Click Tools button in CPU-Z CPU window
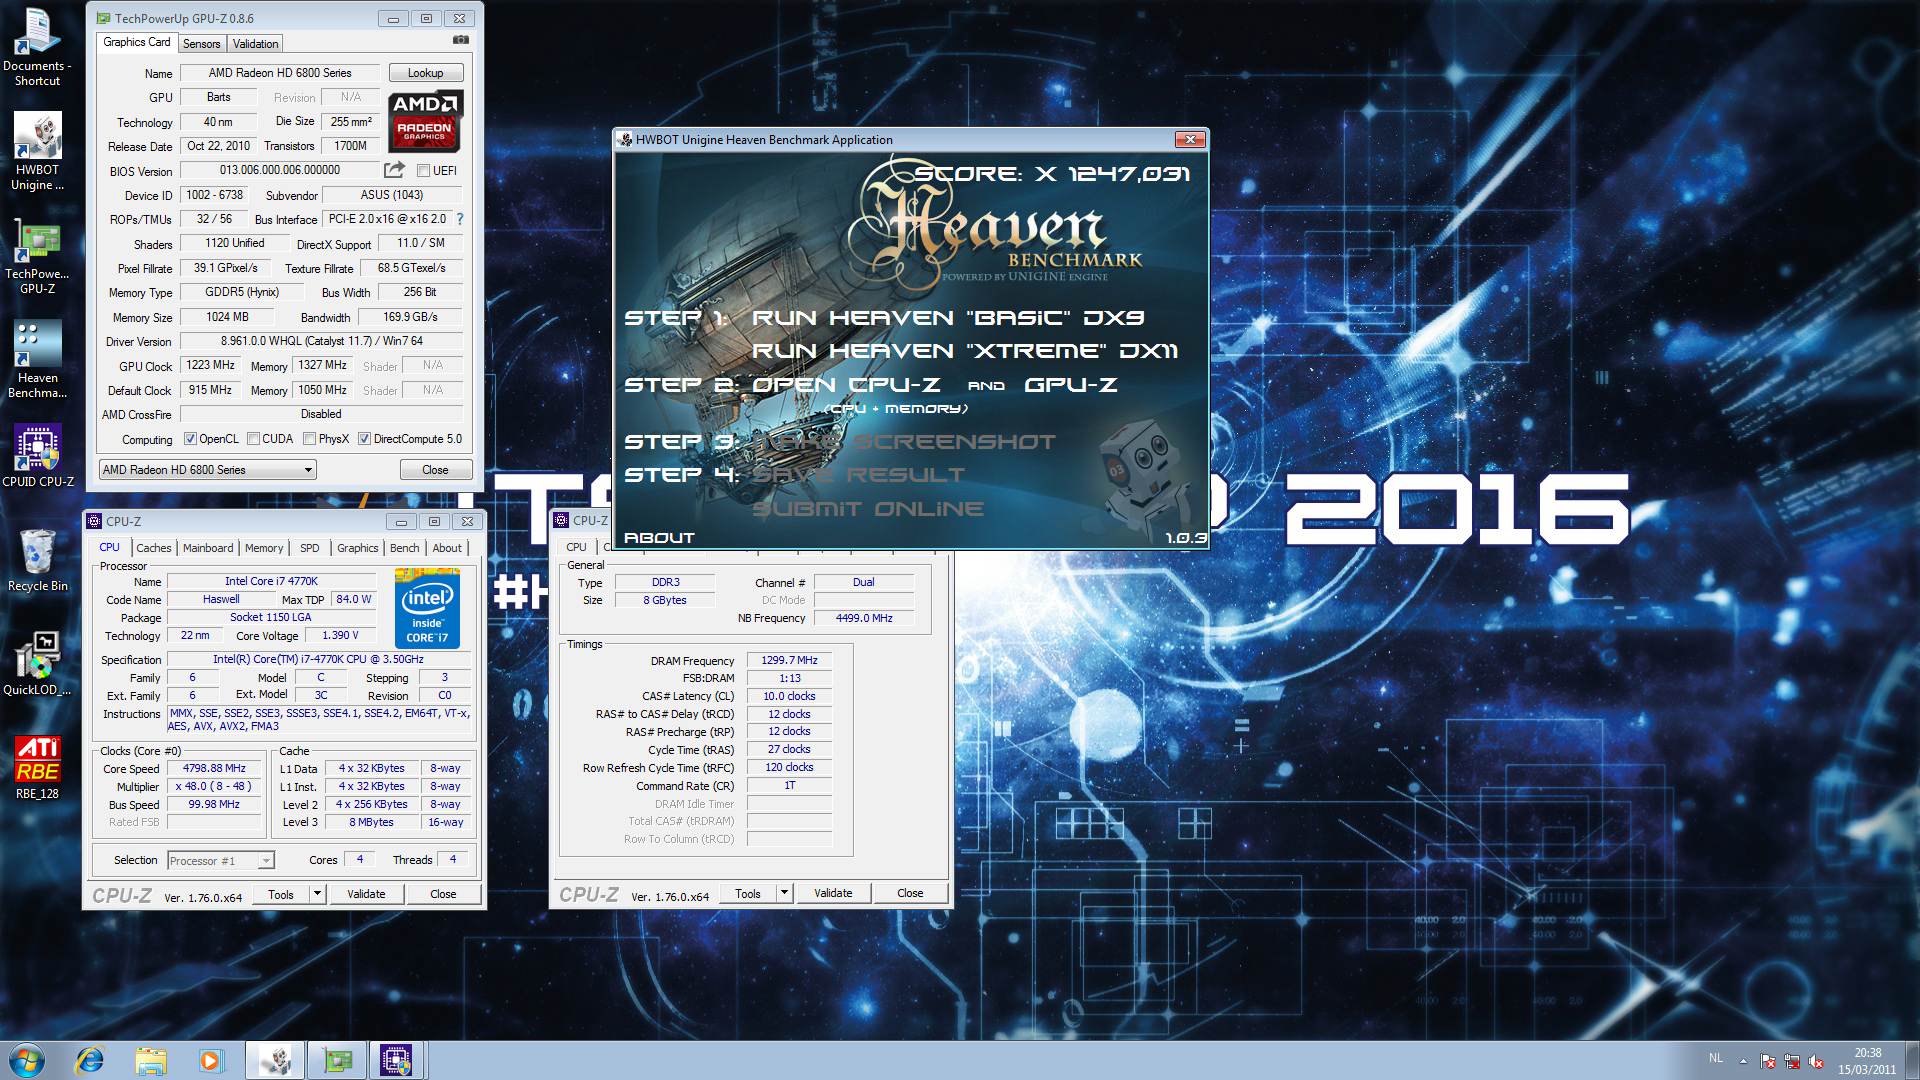Viewport: 1920px width, 1080px height. 281,894
